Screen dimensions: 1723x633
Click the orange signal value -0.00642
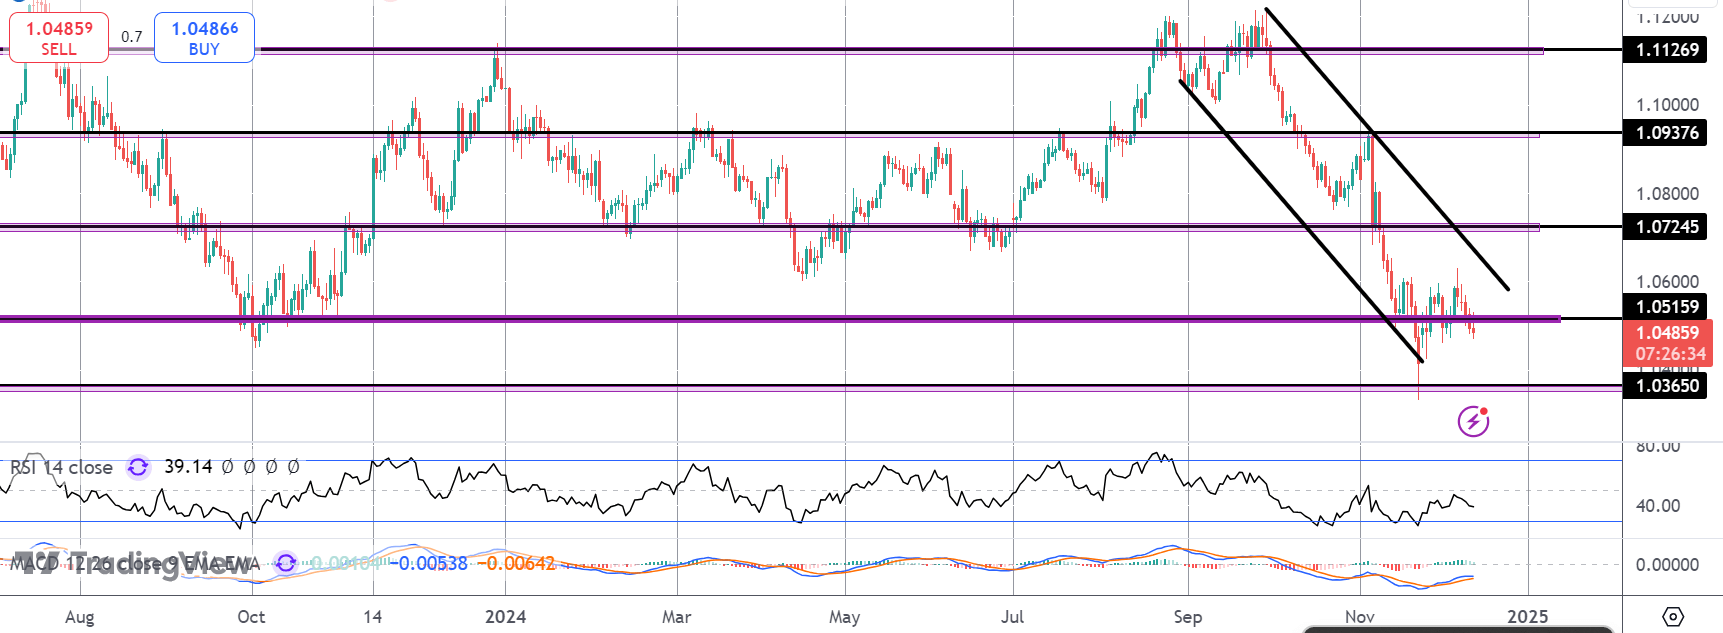coord(515,563)
